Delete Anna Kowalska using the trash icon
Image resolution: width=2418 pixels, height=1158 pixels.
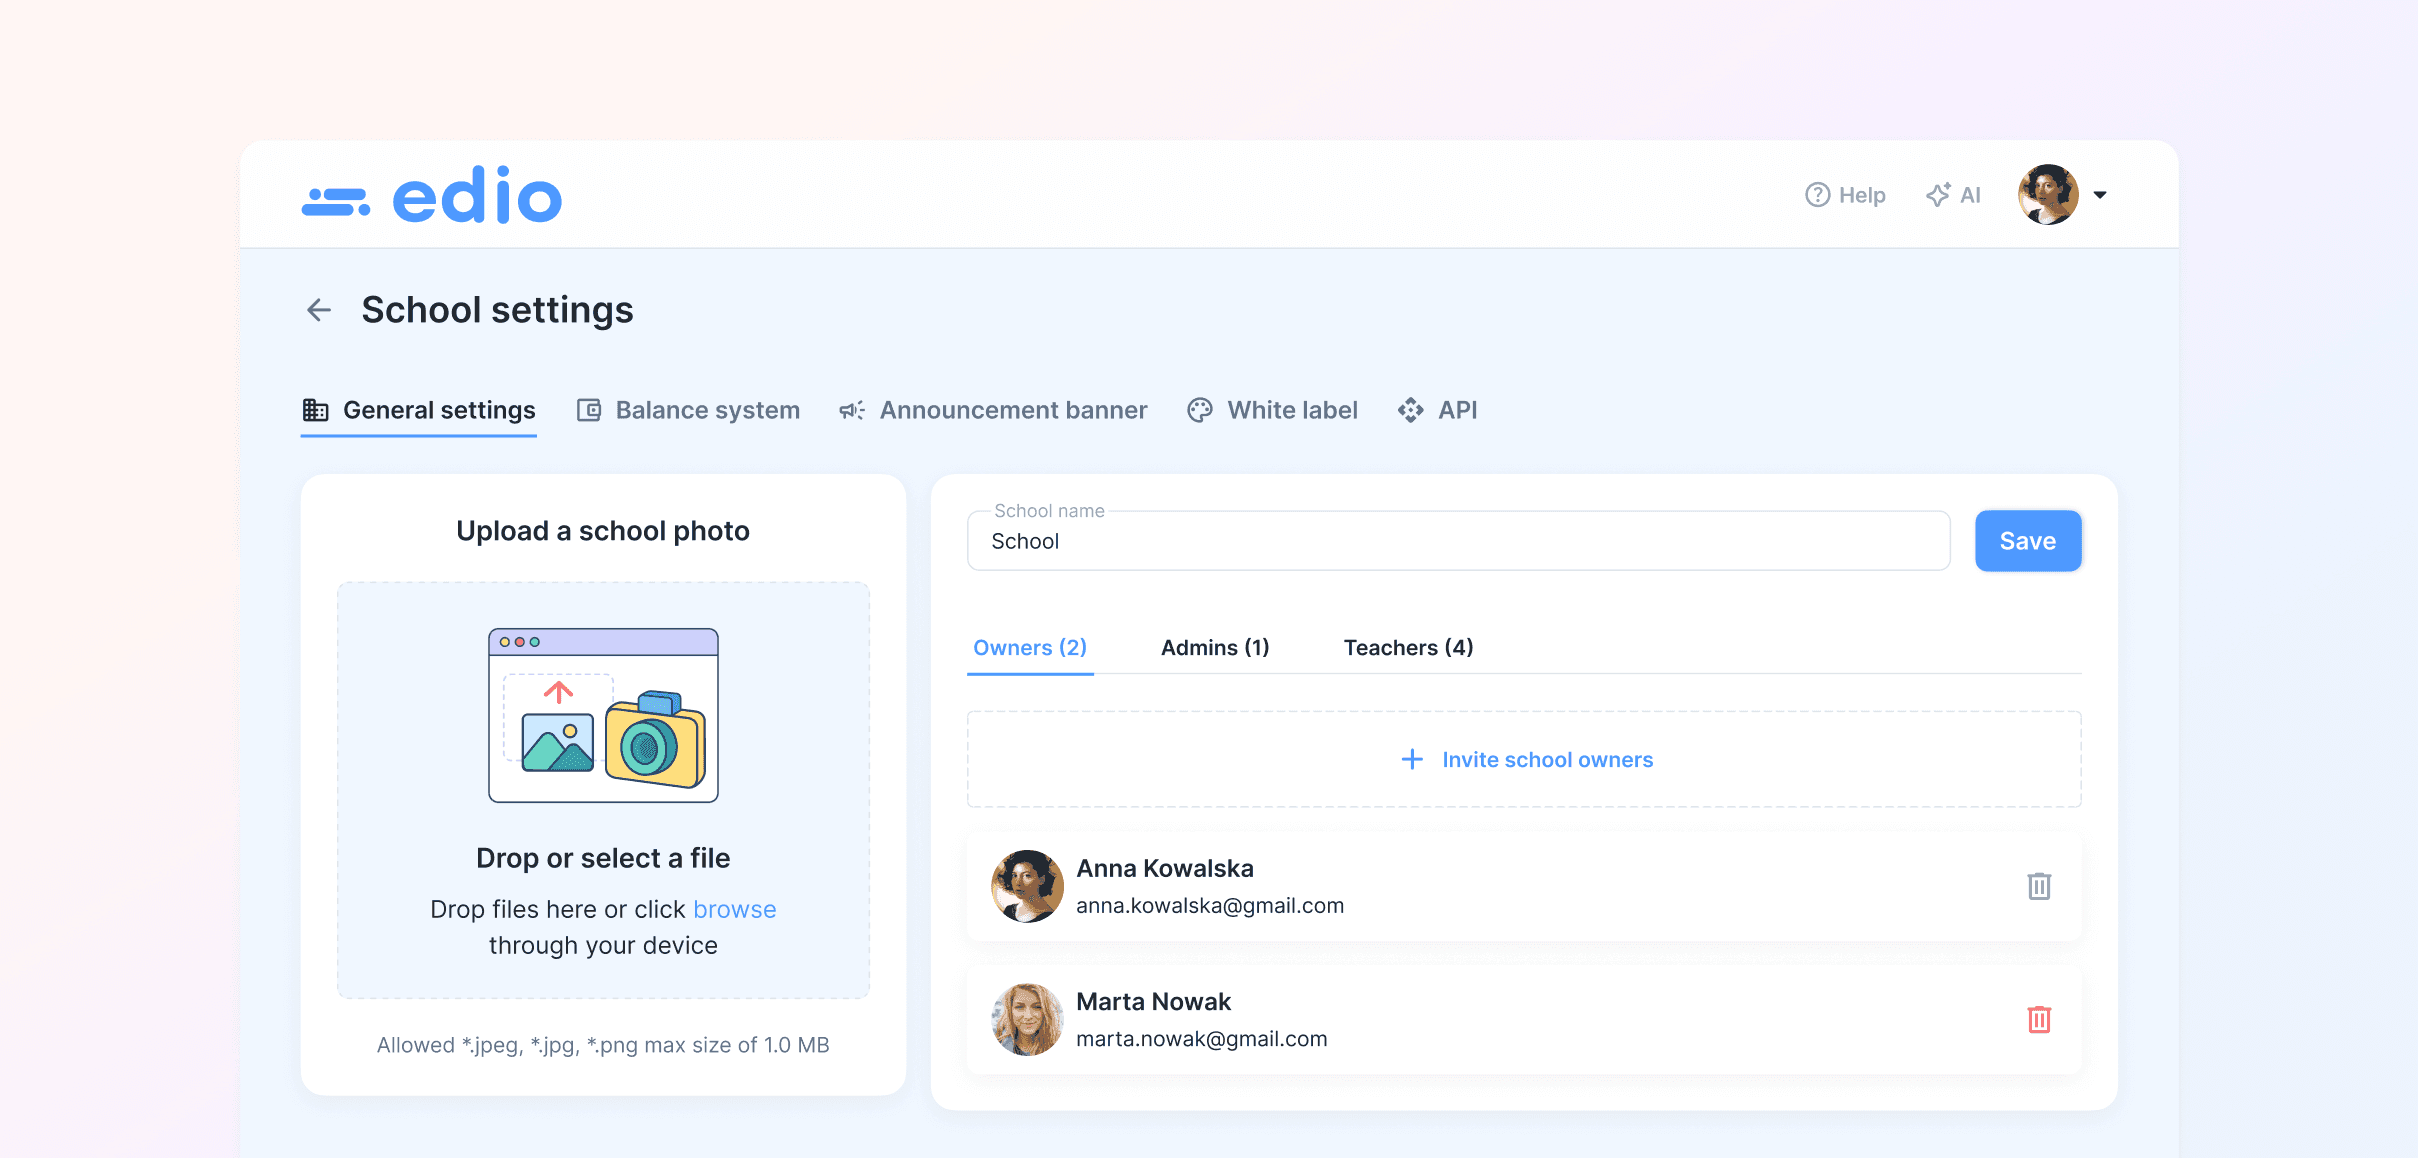(2039, 886)
